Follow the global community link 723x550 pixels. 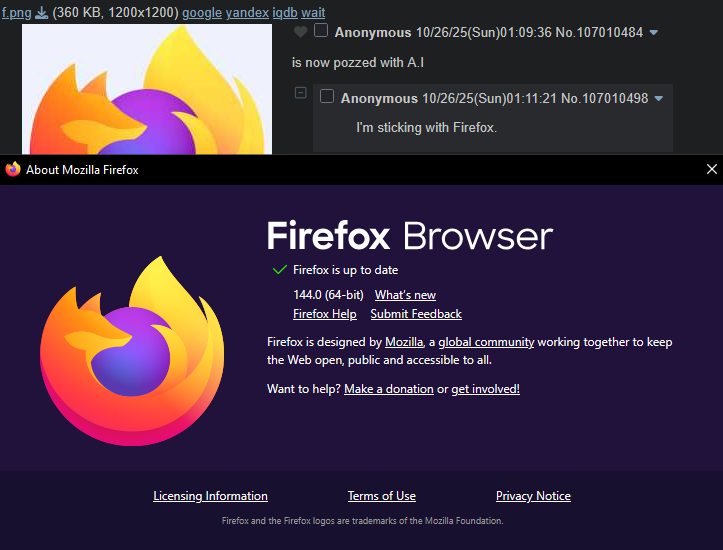(486, 342)
